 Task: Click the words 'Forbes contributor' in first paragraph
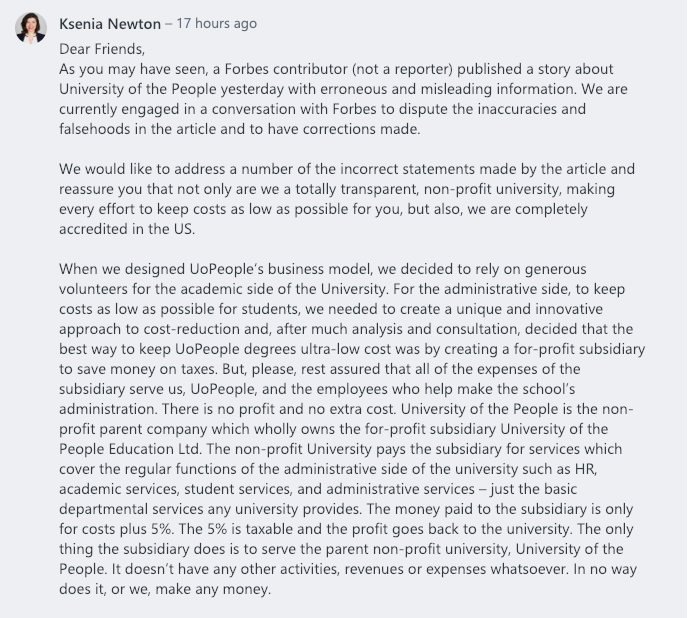tap(286, 69)
